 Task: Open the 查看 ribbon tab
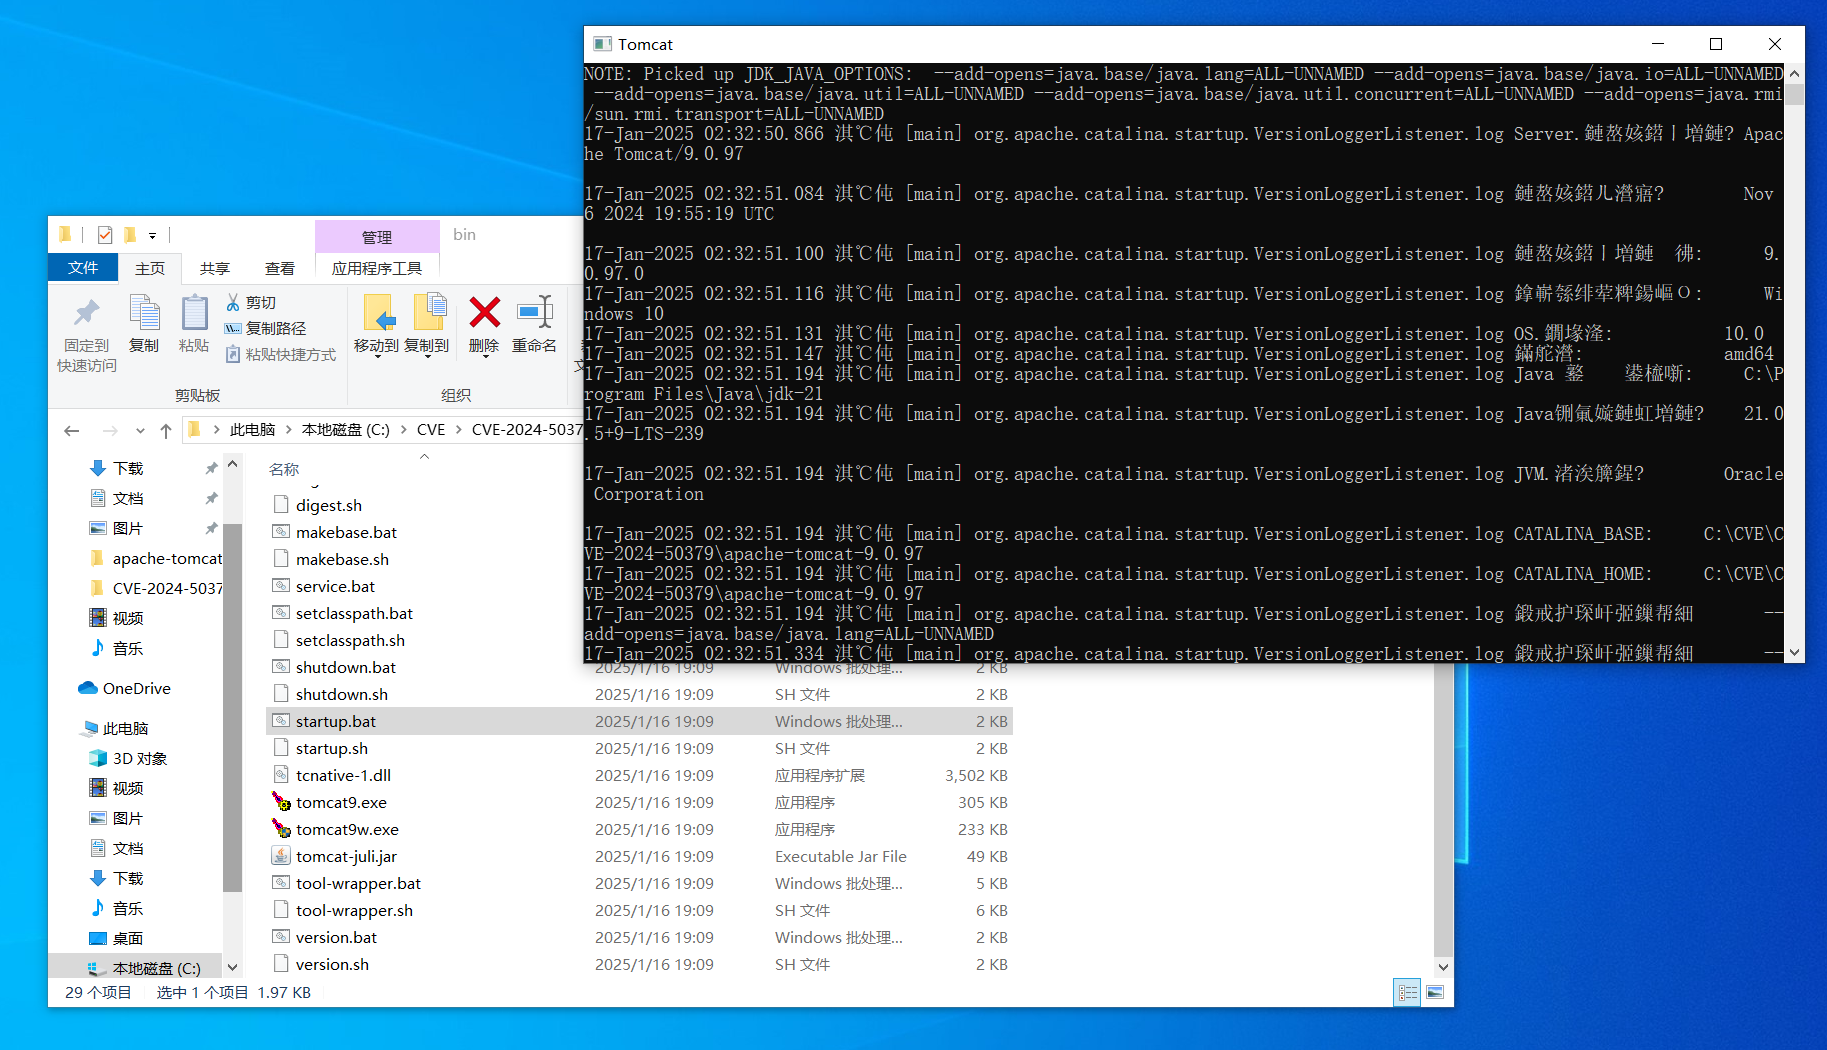[279, 268]
